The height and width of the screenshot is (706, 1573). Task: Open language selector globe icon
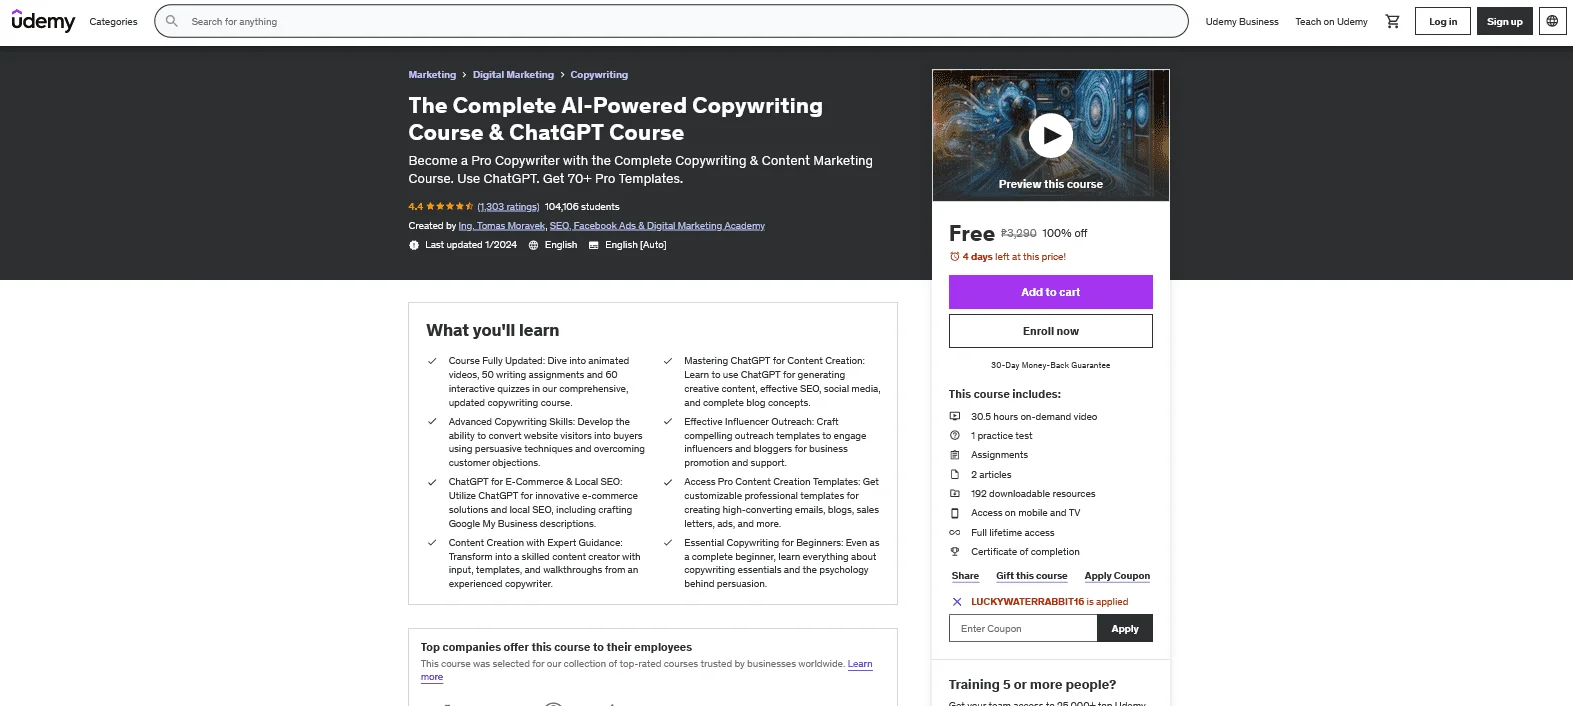(x=1552, y=21)
